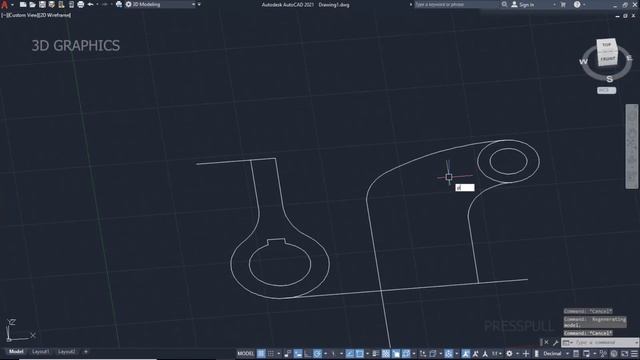The width and height of the screenshot is (640, 360).
Task: Undo the last action
Action: (90, 4)
